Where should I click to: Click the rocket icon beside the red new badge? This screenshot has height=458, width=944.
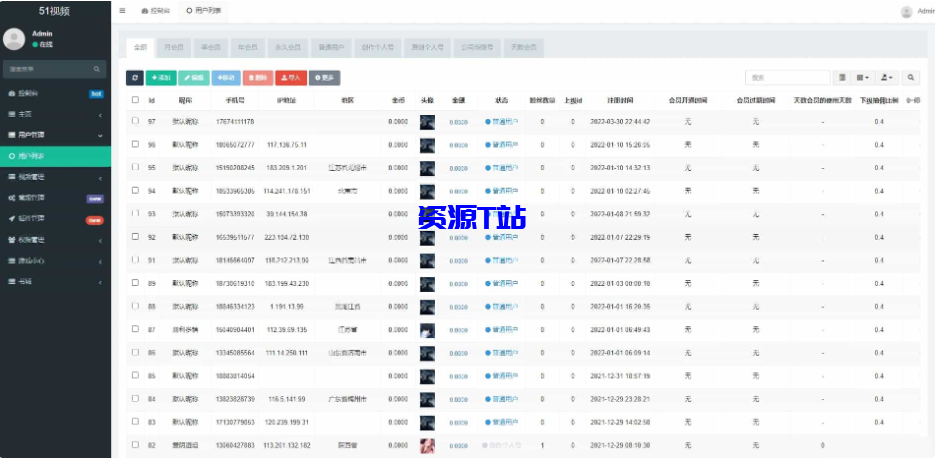11,218
